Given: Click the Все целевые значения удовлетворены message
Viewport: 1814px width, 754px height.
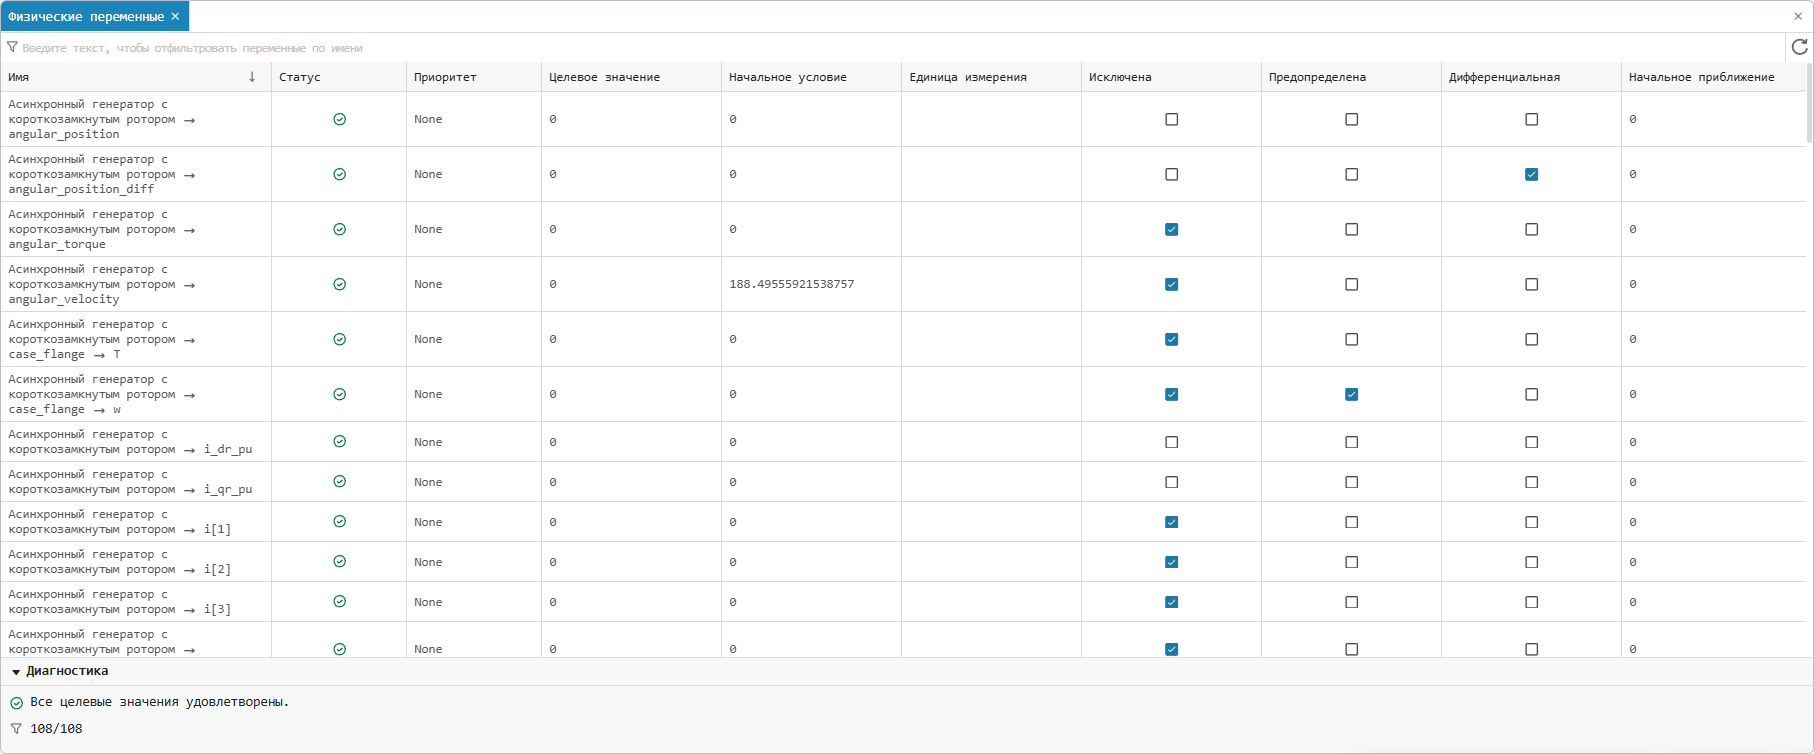Looking at the screenshot, I should (159, 702).
